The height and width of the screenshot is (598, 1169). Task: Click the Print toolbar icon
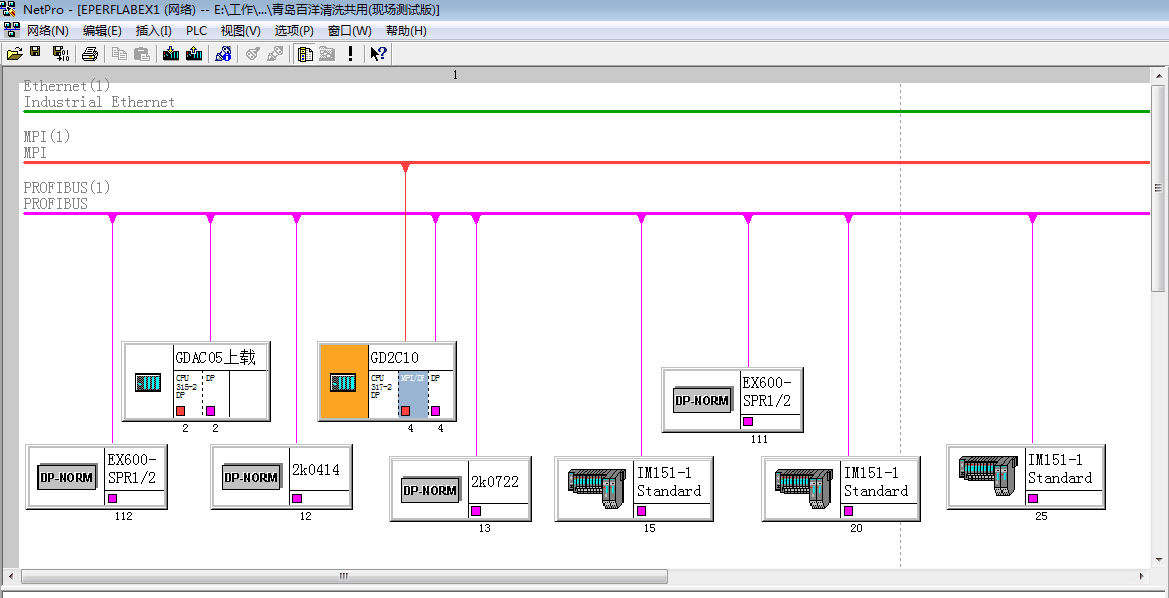pyautogui.click(x=90, y=54)
